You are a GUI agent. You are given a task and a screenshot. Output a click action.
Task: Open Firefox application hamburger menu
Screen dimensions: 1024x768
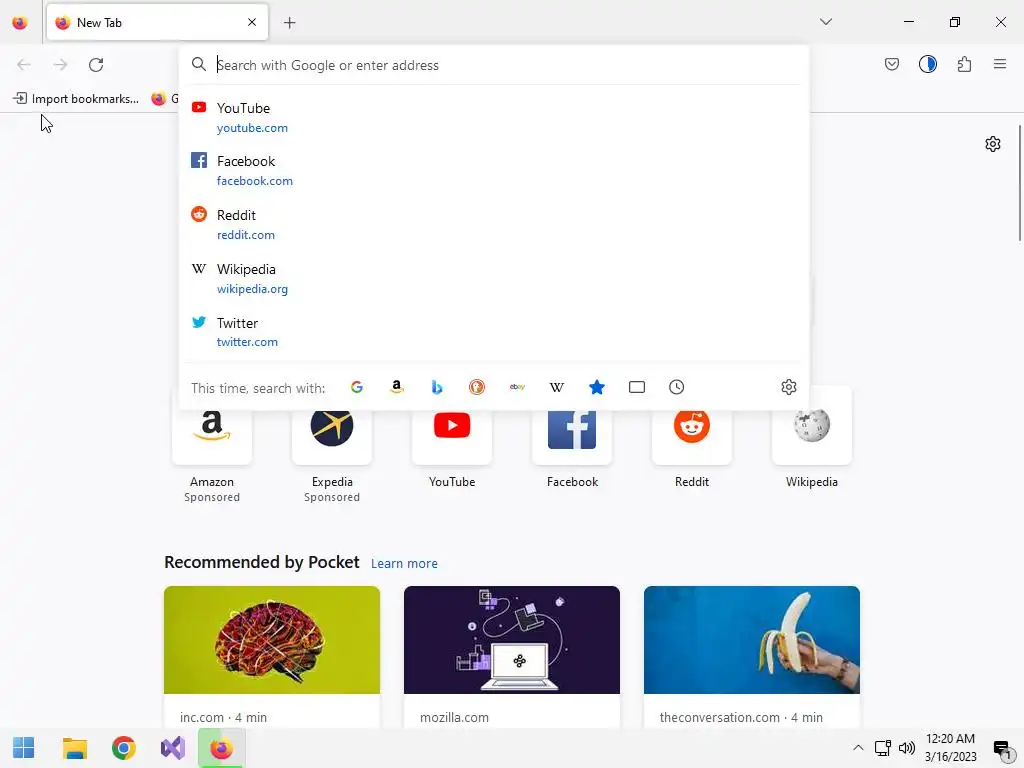1000,64
